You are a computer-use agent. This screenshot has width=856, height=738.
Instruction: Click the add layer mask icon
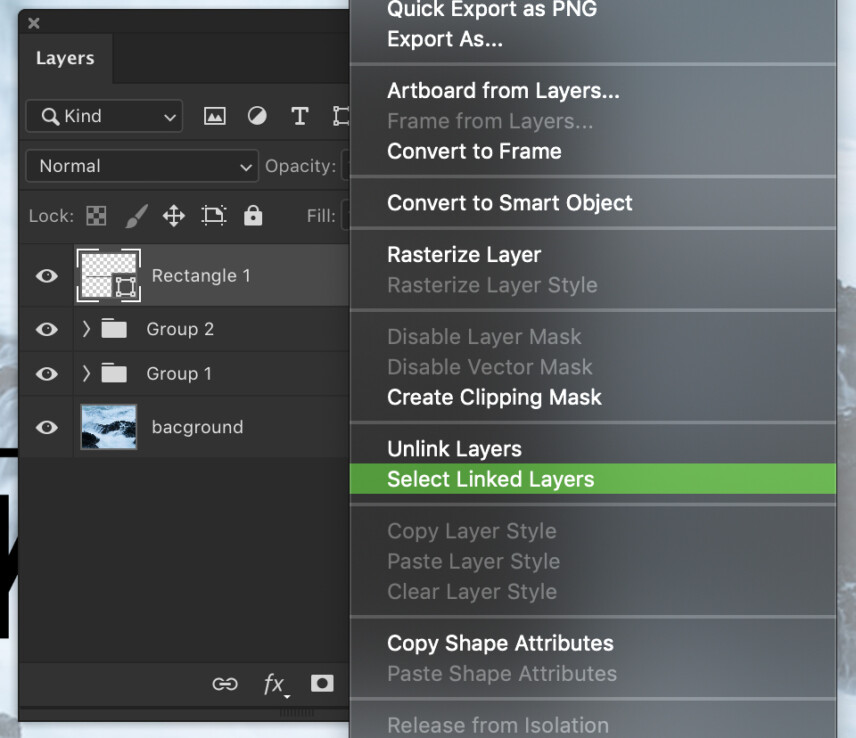pyautogui.click(x=321, y=684)
